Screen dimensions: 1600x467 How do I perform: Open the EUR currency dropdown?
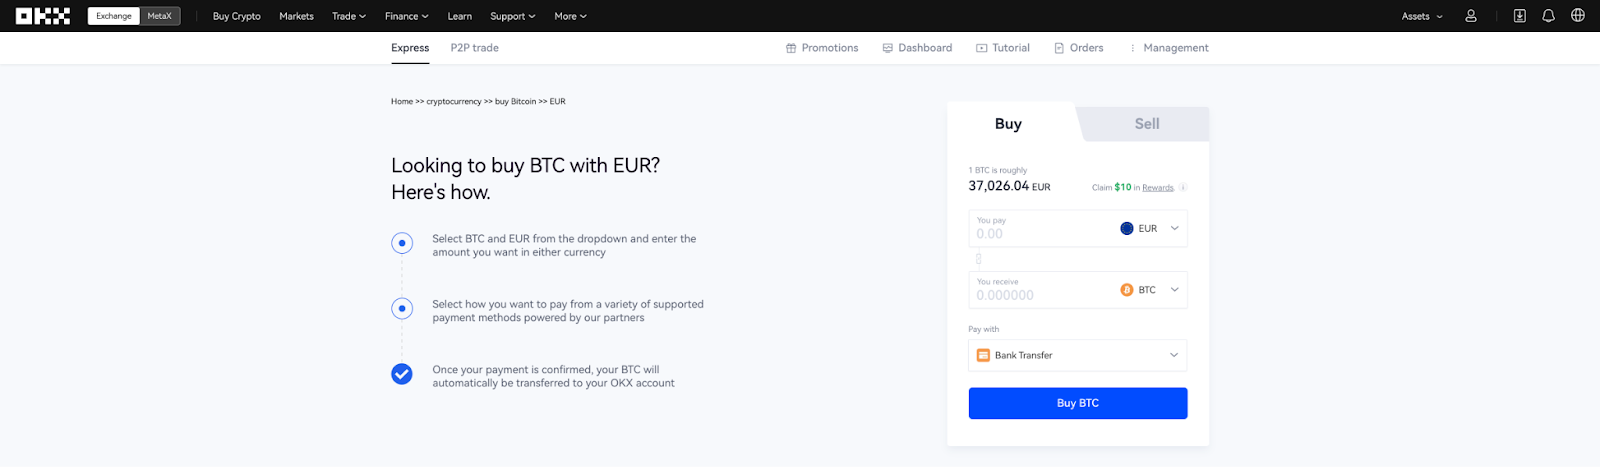tap(1150, 229)
